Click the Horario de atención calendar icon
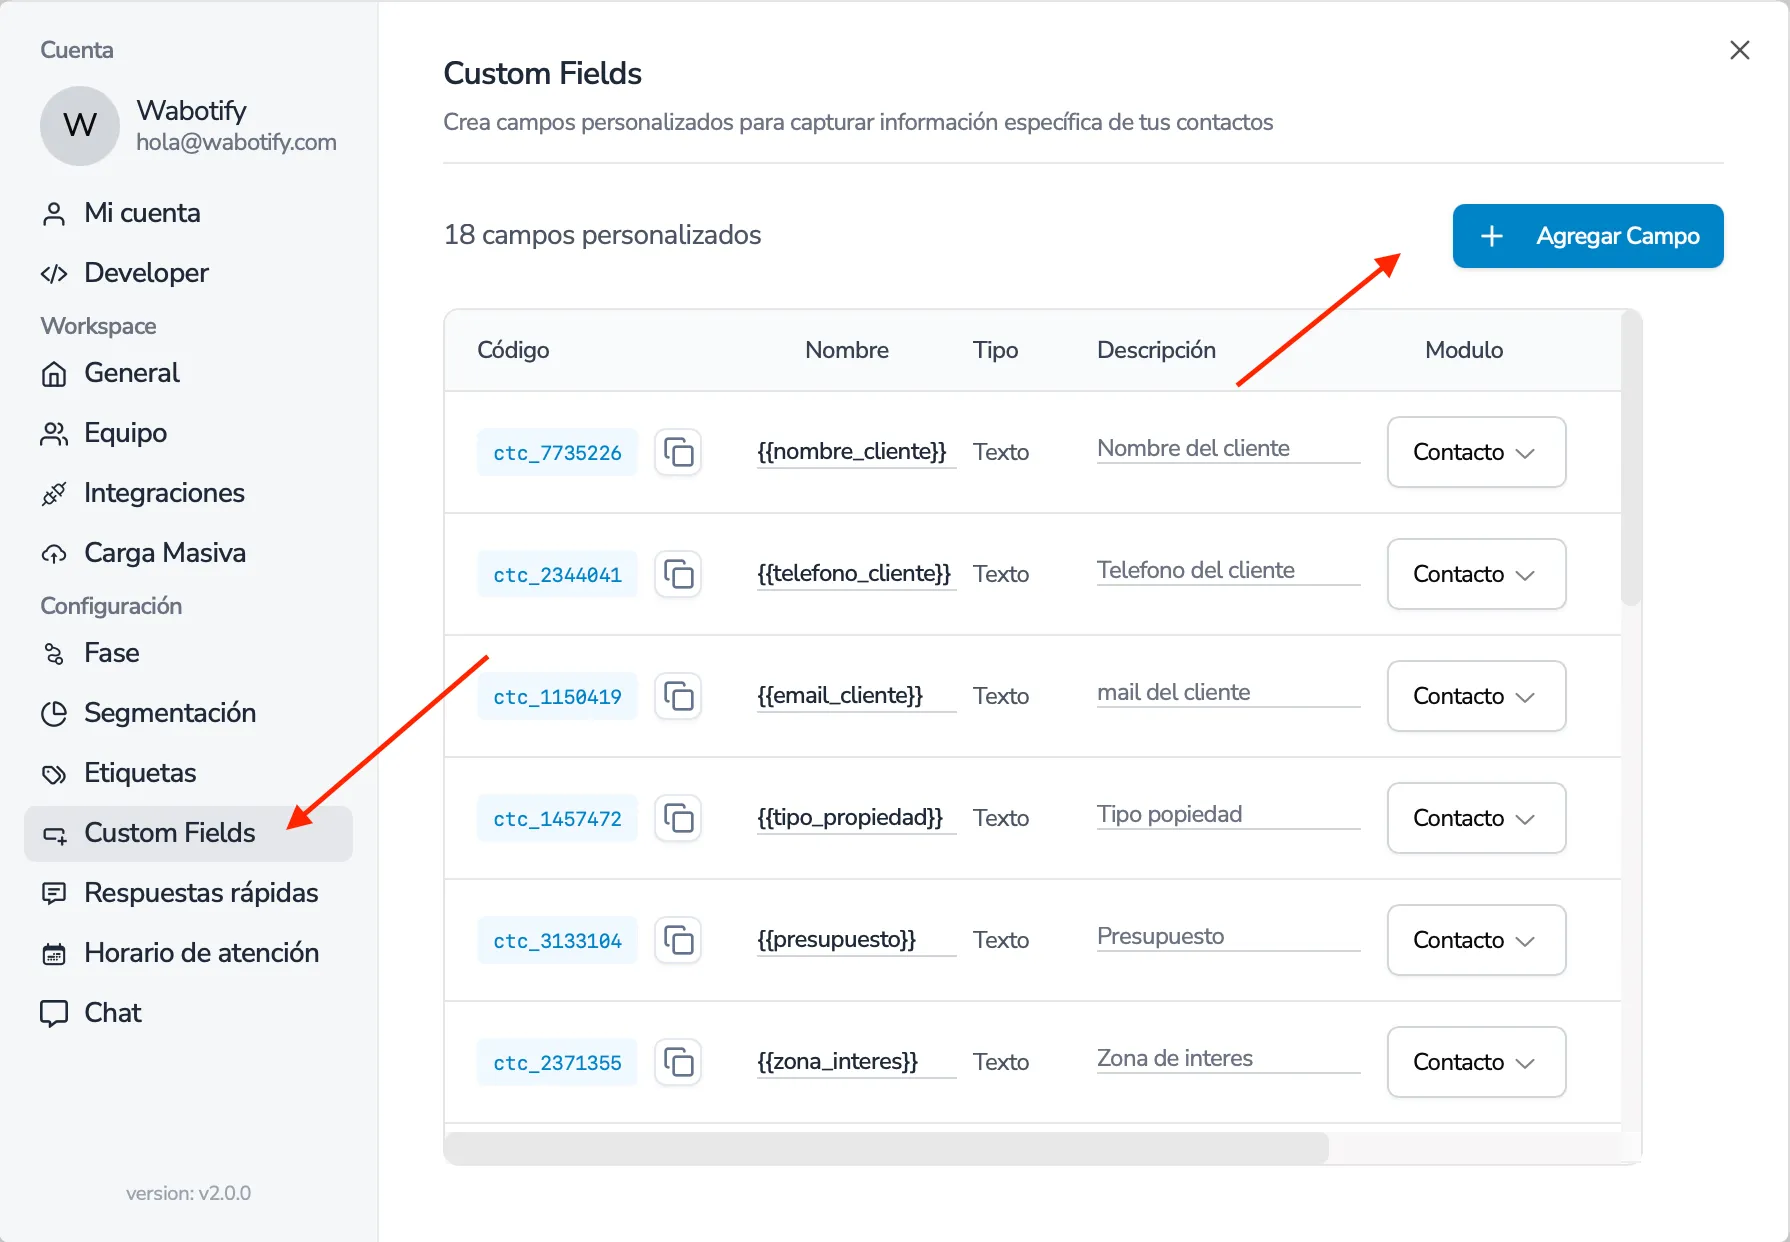Viewport: 1790px width, 1242px height. tap(55, 953)
